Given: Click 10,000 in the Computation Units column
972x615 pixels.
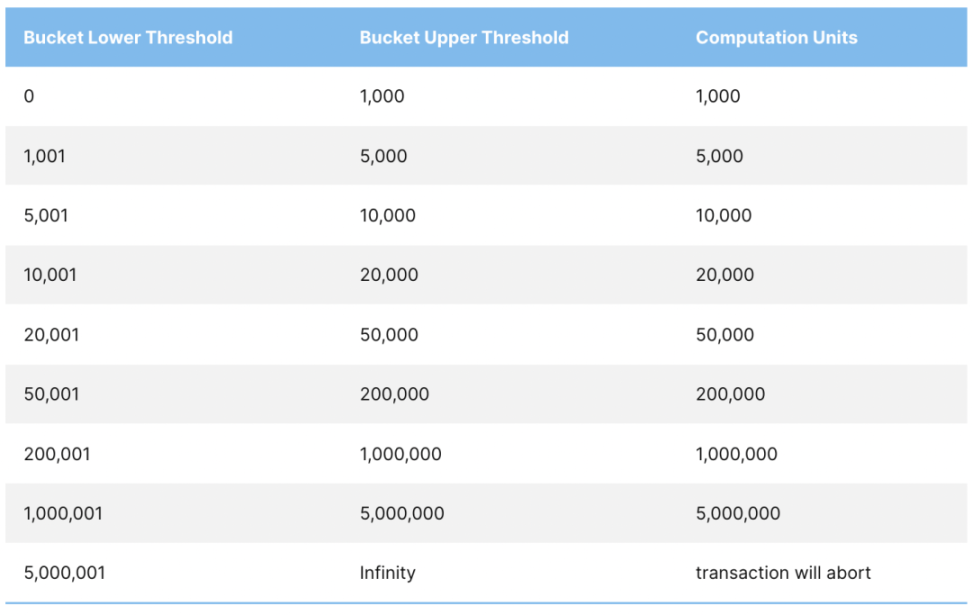Looking at the screenshot, I should coord(724,216).
